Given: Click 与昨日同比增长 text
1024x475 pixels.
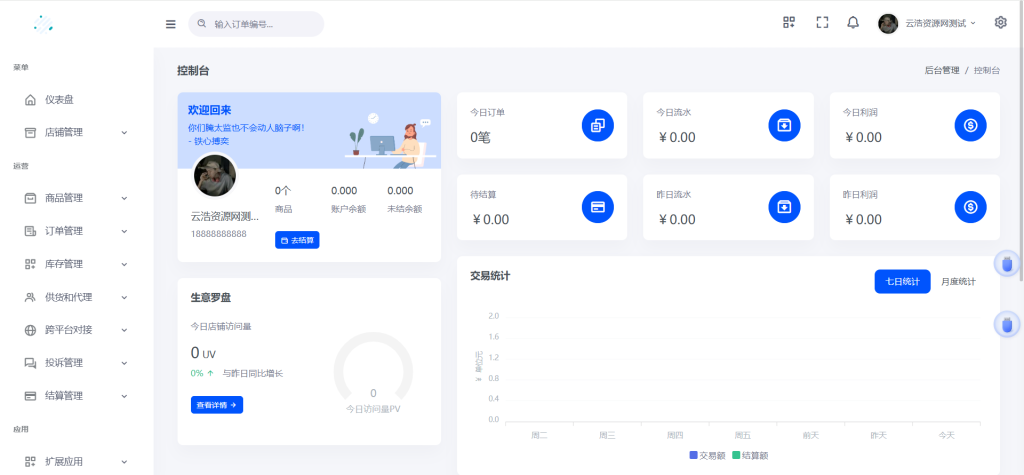Looking at the screenshot, I should [253, 374].
